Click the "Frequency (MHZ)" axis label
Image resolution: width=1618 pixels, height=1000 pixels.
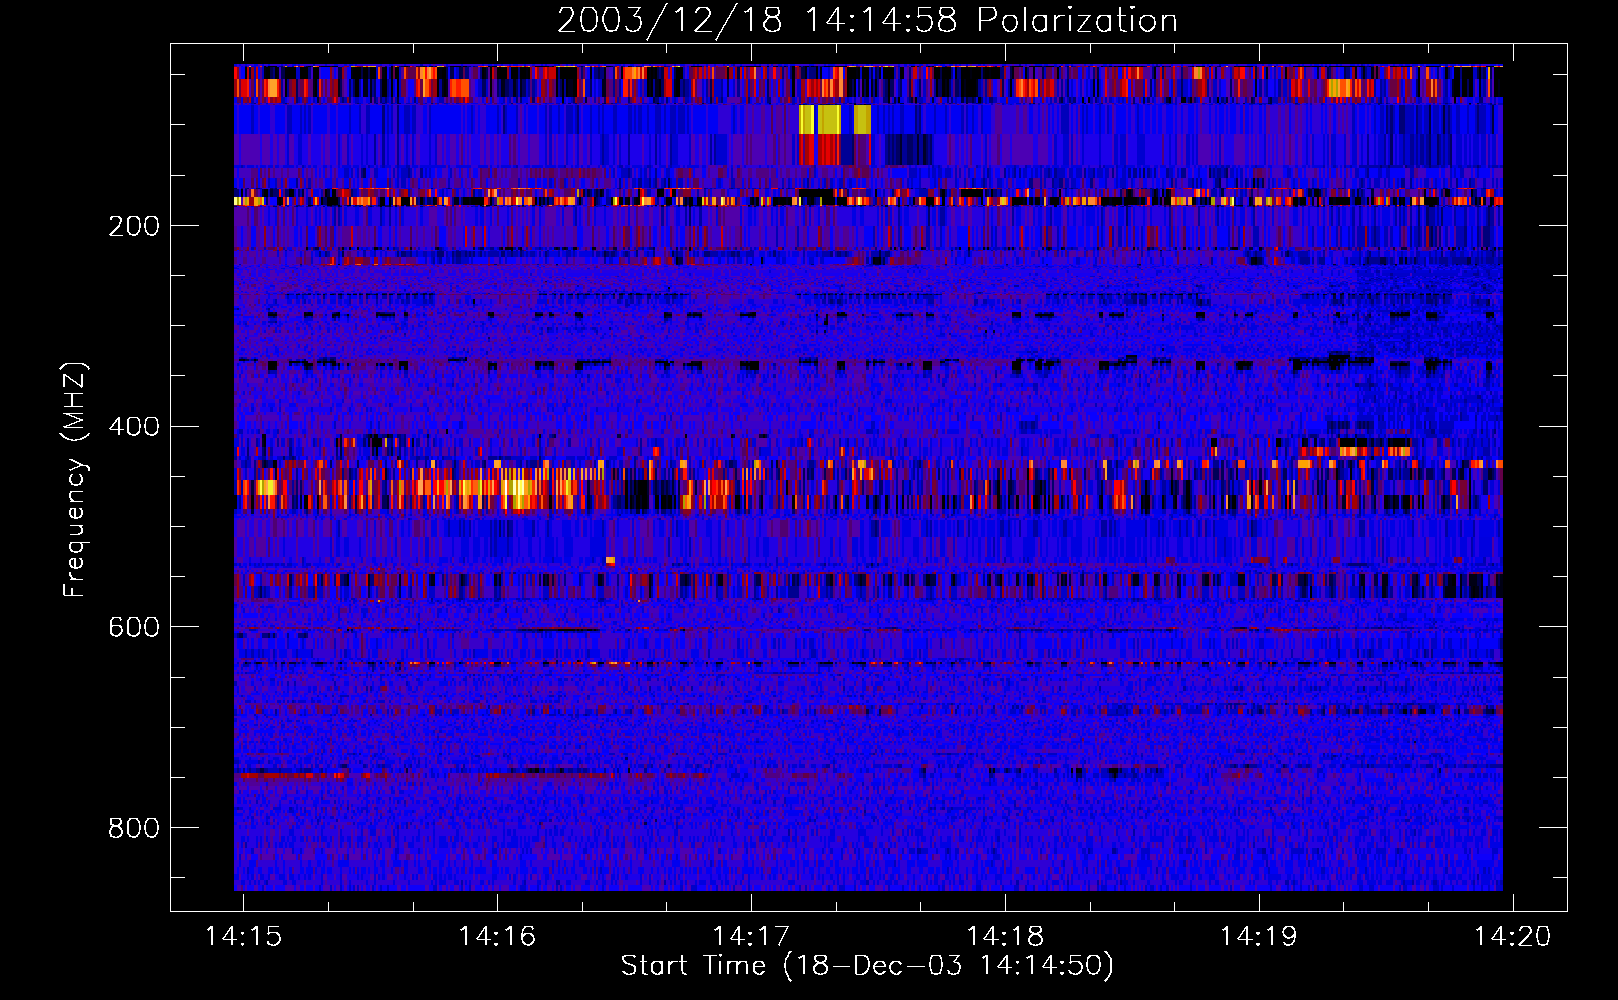[x=75, y=479]
